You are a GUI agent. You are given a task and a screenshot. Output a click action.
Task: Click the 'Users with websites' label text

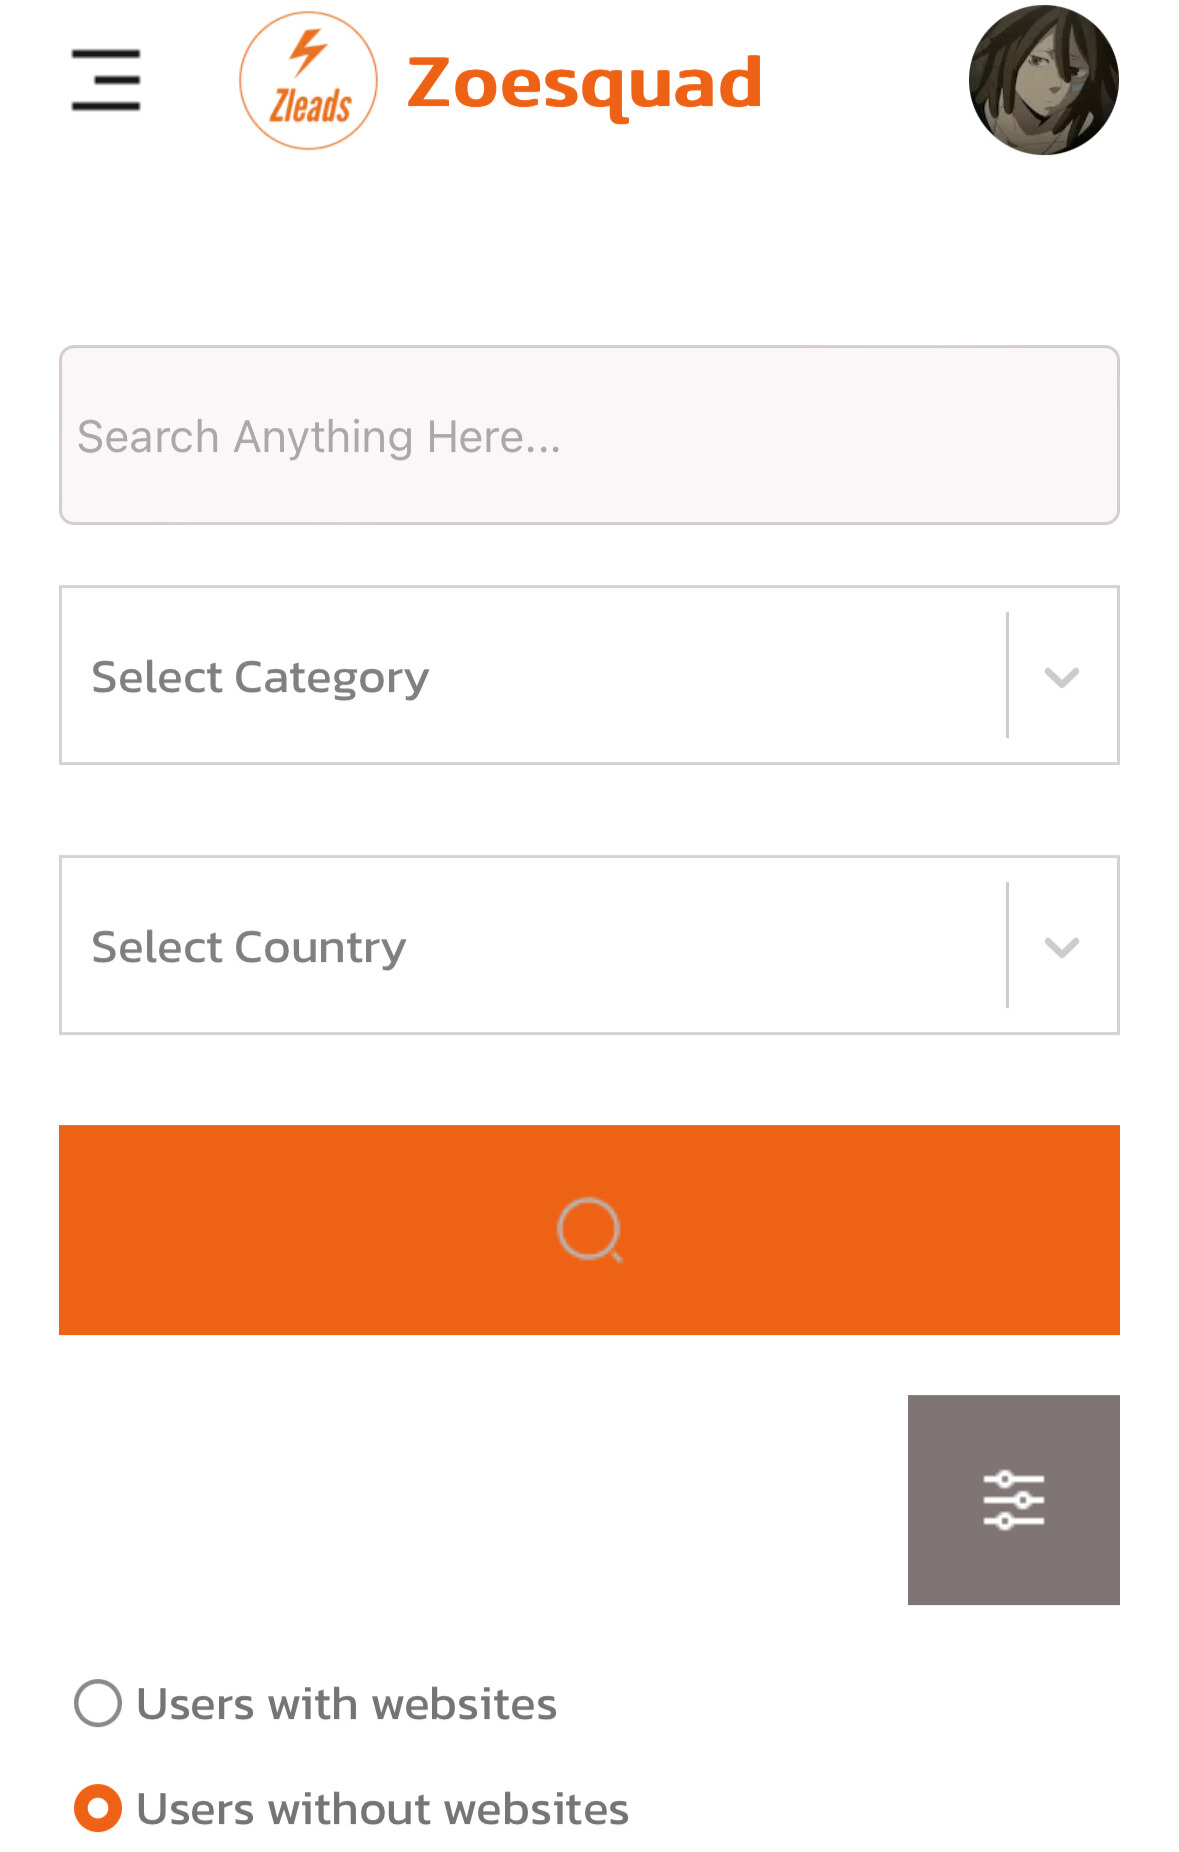point(346,1704)
